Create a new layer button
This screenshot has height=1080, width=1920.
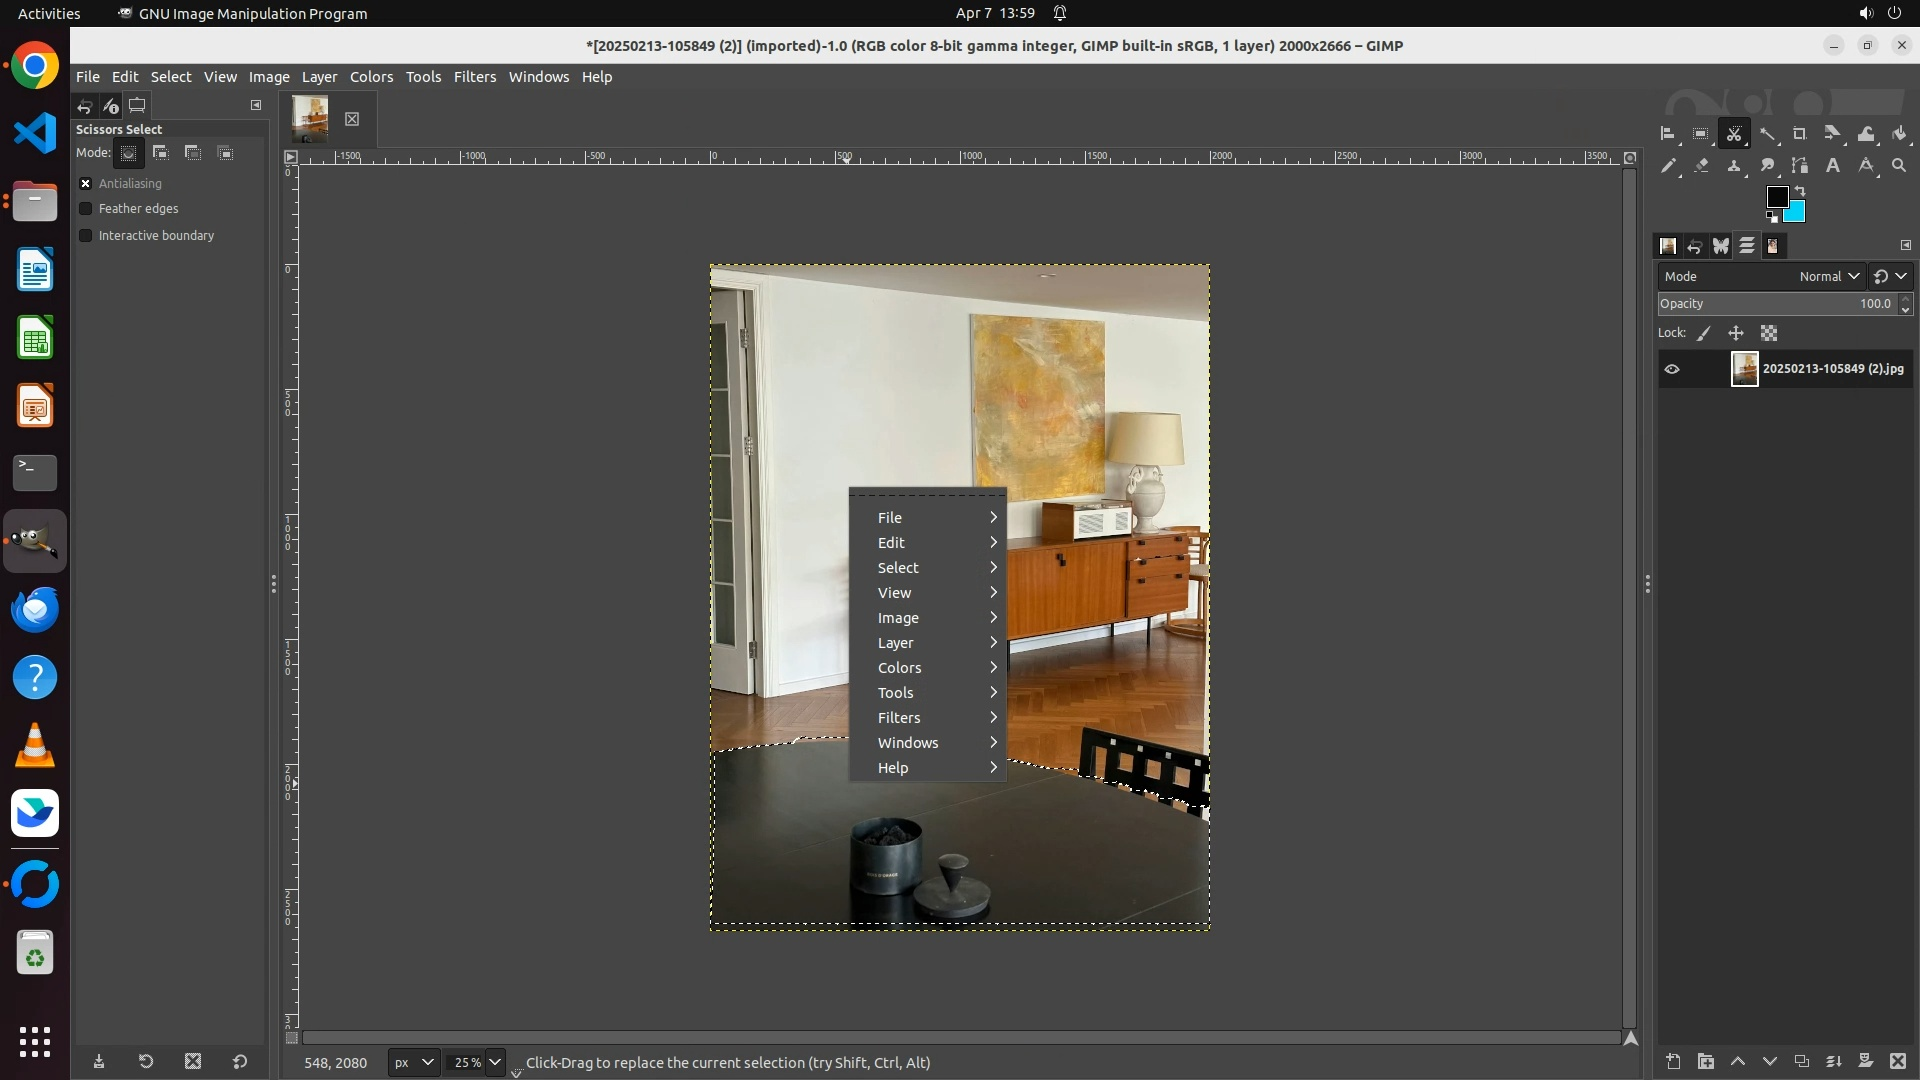click(1673, 1061)
